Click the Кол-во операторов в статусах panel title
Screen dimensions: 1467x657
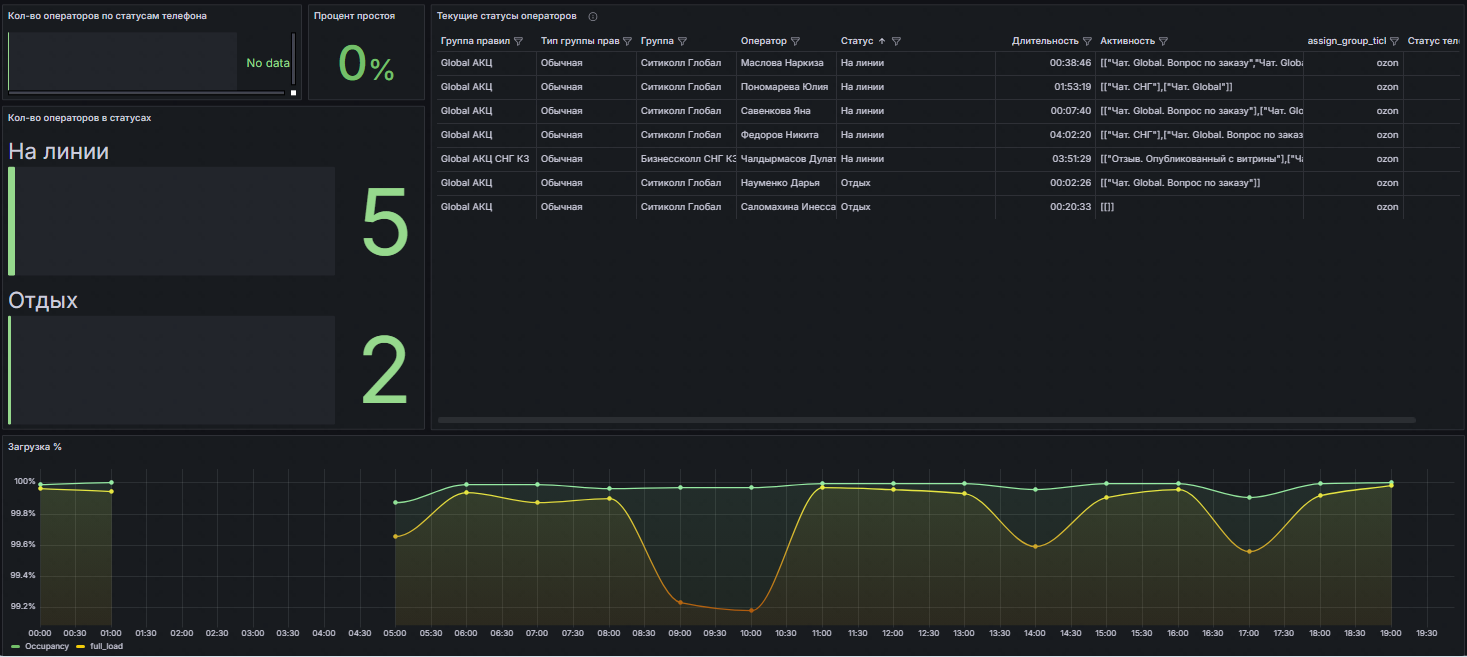(79, 118)
